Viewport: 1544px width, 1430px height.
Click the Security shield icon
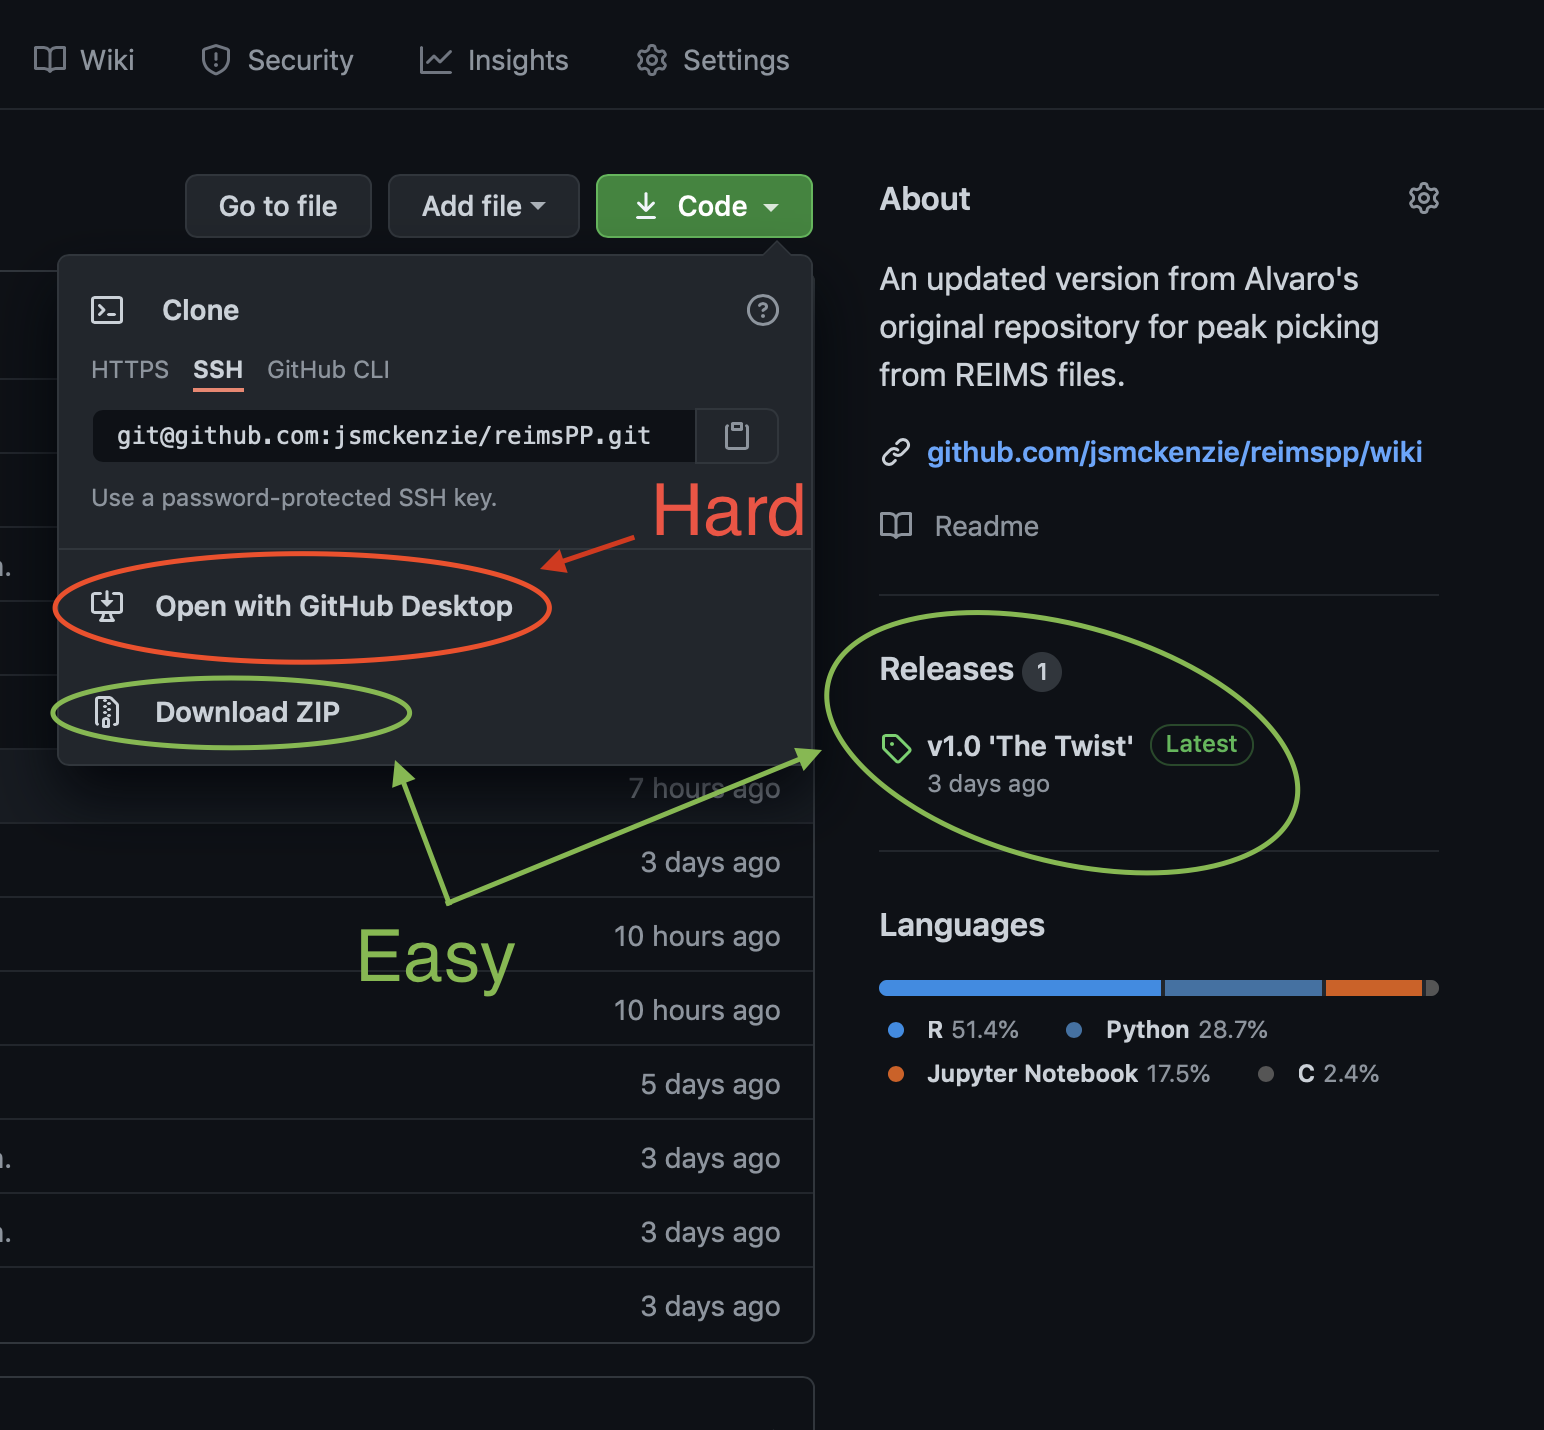(x=216, y=60)
